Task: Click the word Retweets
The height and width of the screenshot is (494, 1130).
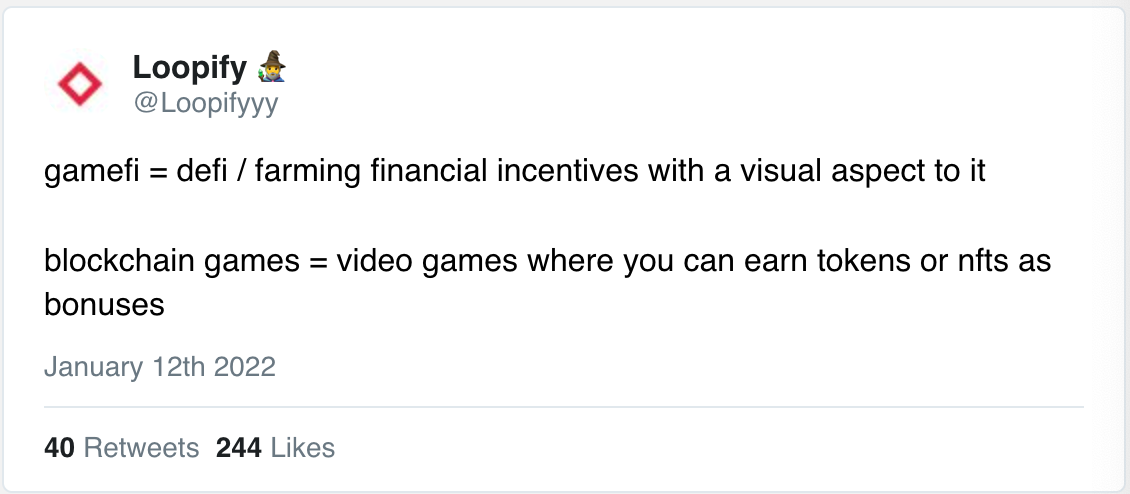Action: (141, 448)
